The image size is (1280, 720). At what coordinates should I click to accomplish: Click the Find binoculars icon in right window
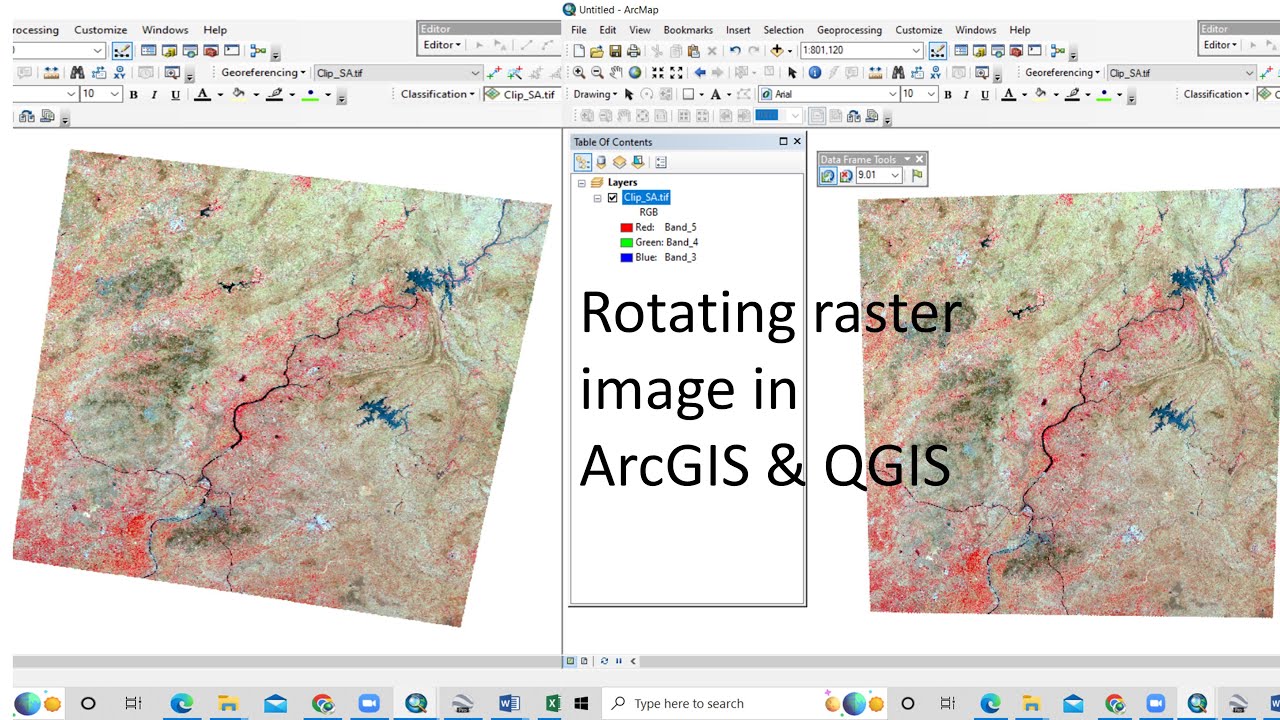[898, 72]
